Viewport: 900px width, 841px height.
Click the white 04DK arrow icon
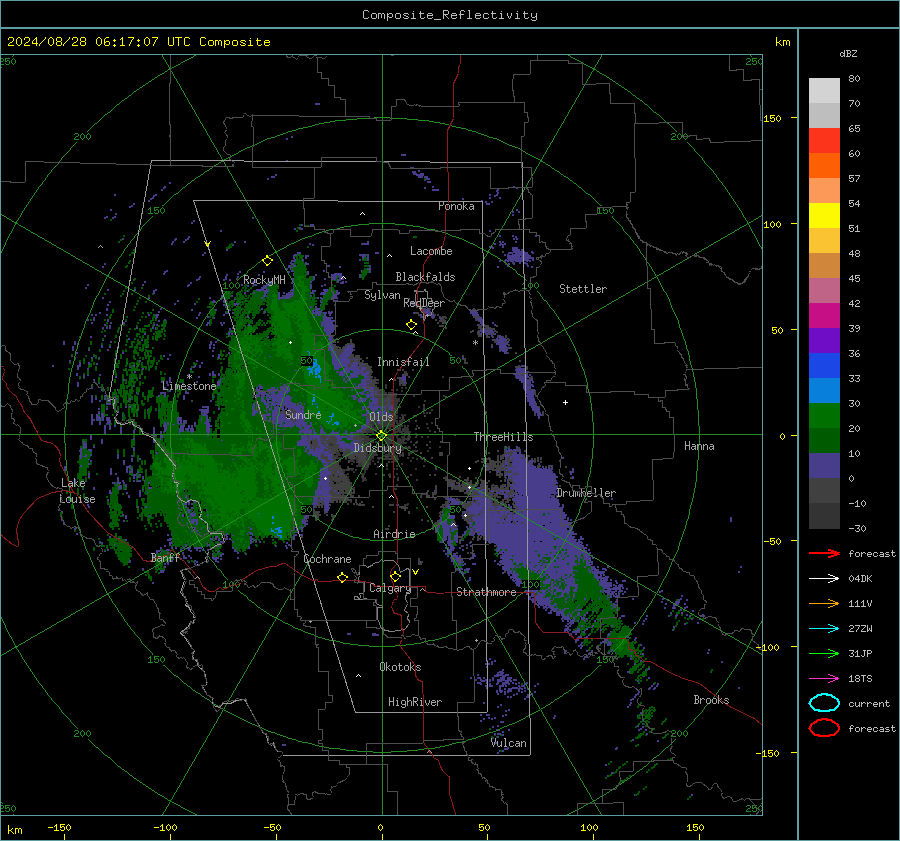(x=824, y=579)
